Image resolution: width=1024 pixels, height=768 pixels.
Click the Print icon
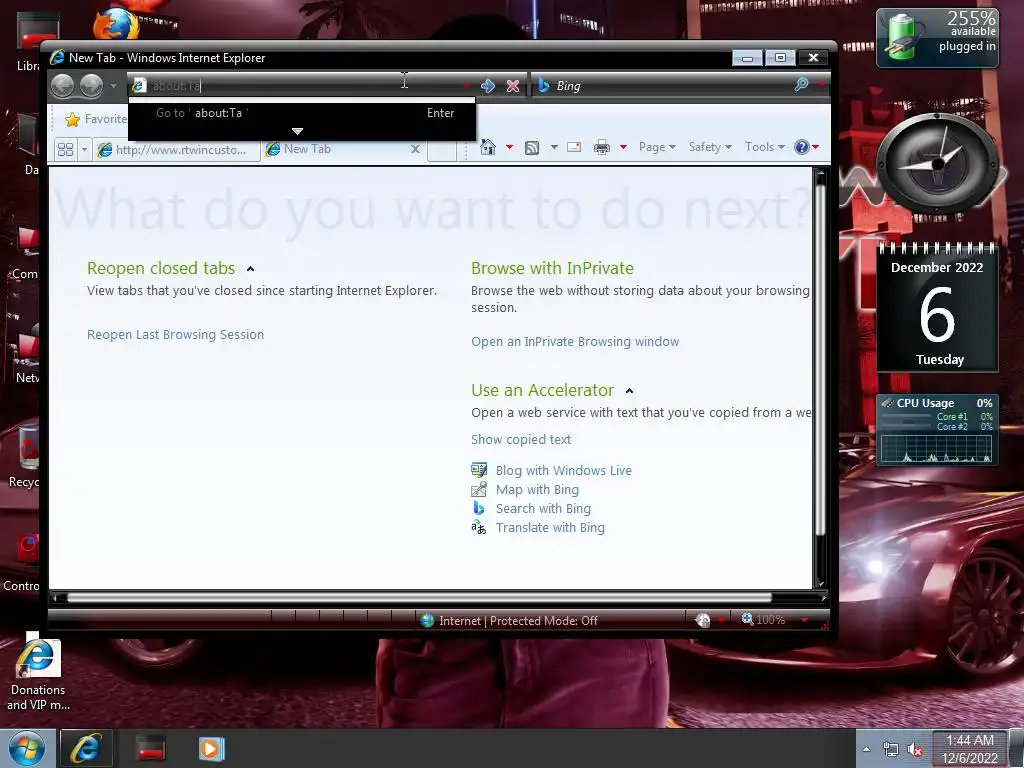point(601,148)
